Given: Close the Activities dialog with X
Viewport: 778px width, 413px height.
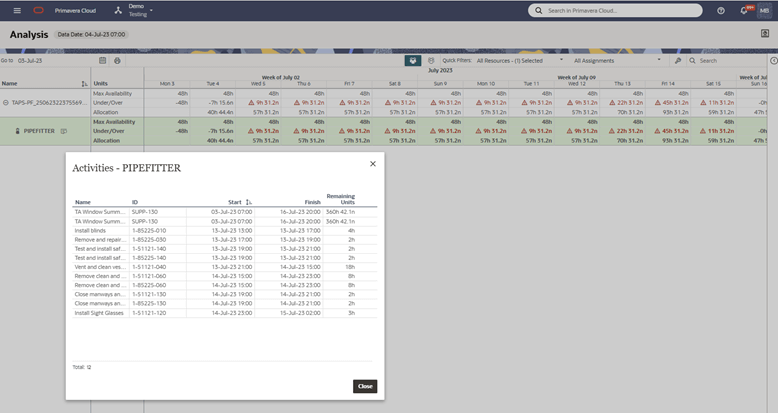Looking at the screenshot, I should click(x=373, y=164).
